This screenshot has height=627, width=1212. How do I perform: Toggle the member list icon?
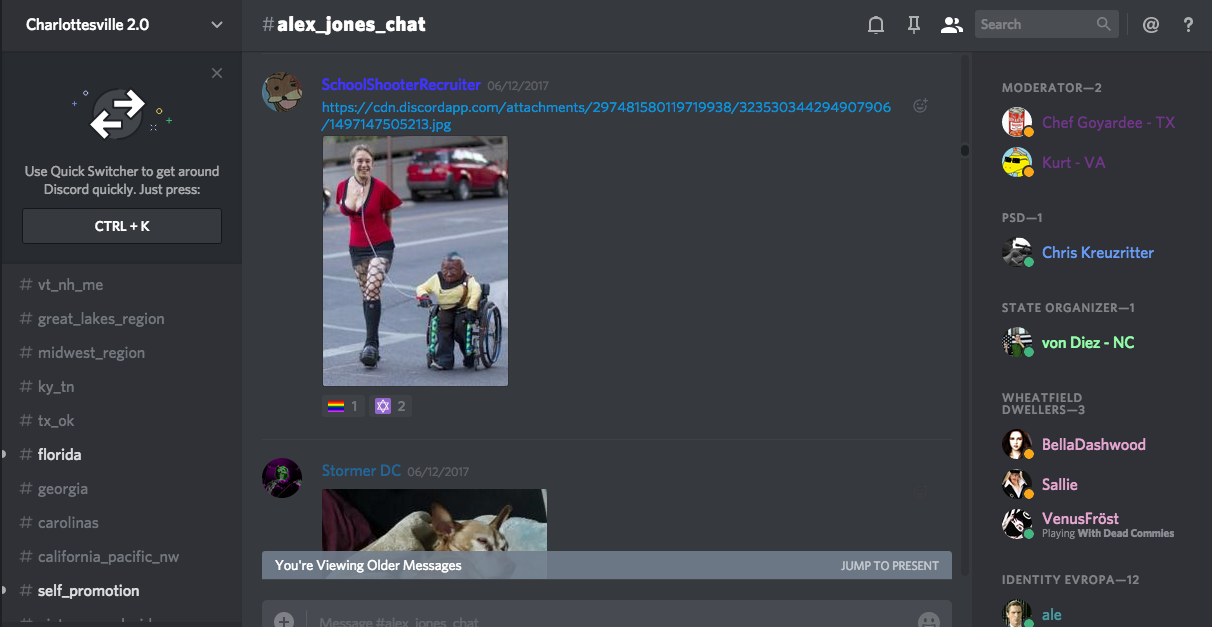(x=951, y=25)
